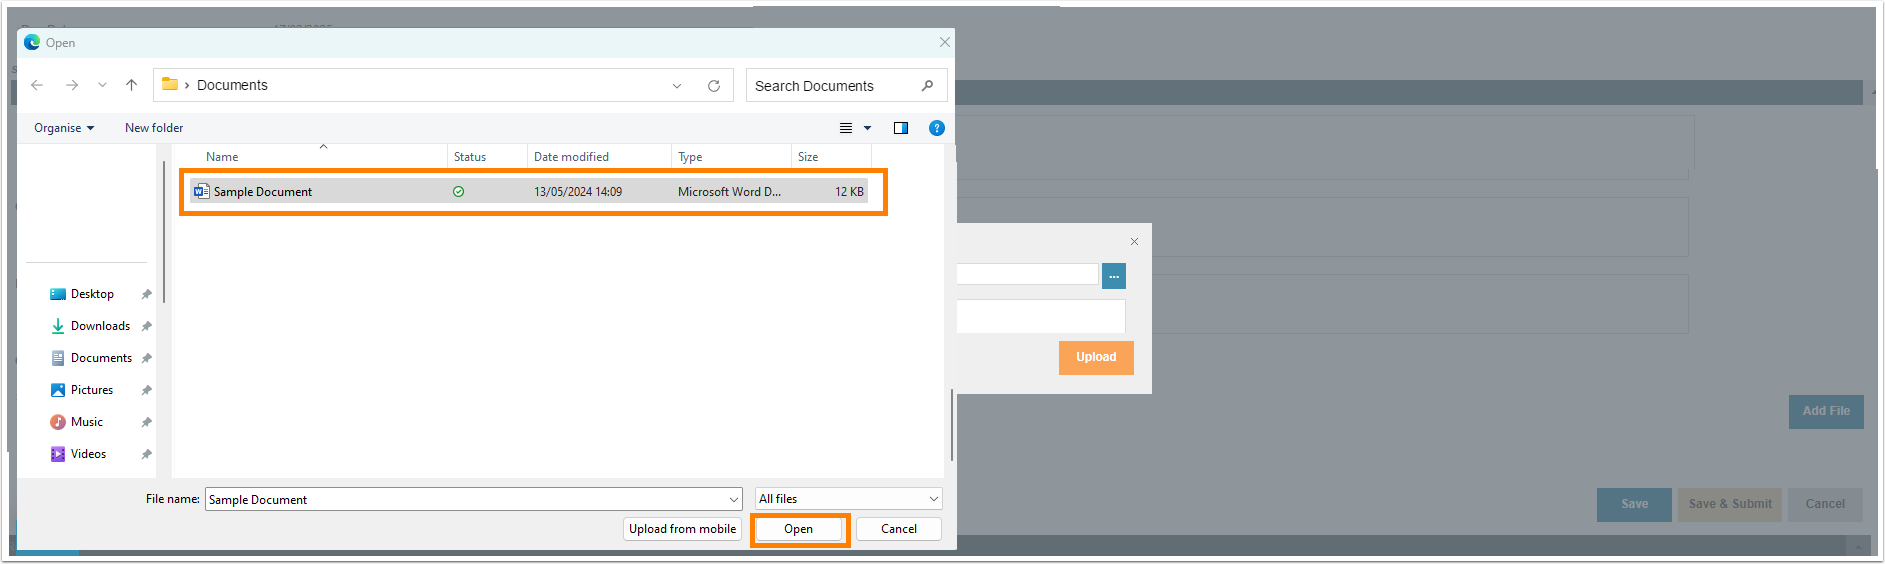Open the blue Help icon

click(x=937, y=128)
